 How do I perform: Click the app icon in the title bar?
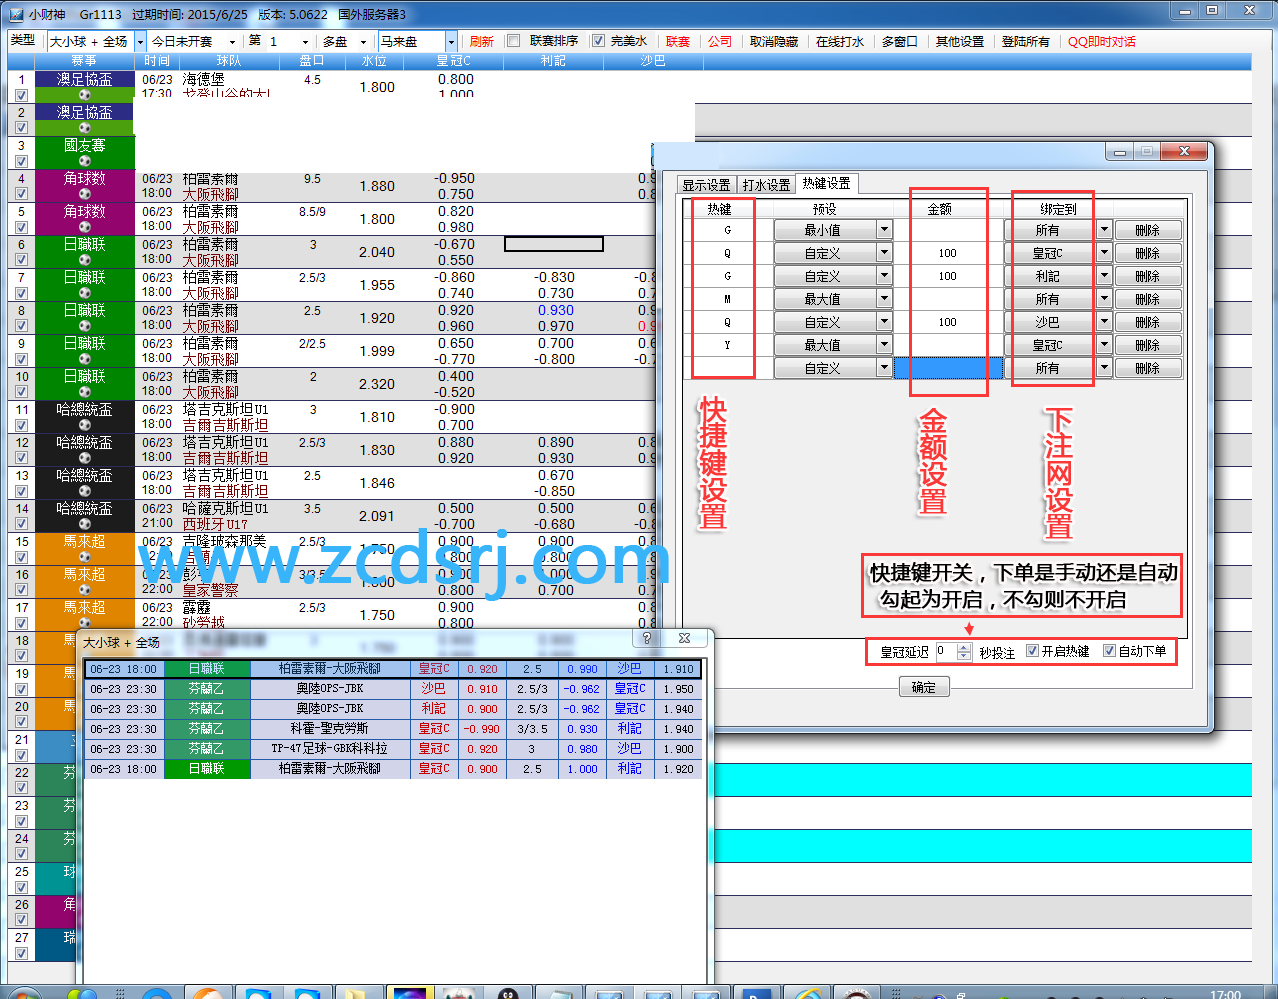click(x=16, y=14)
